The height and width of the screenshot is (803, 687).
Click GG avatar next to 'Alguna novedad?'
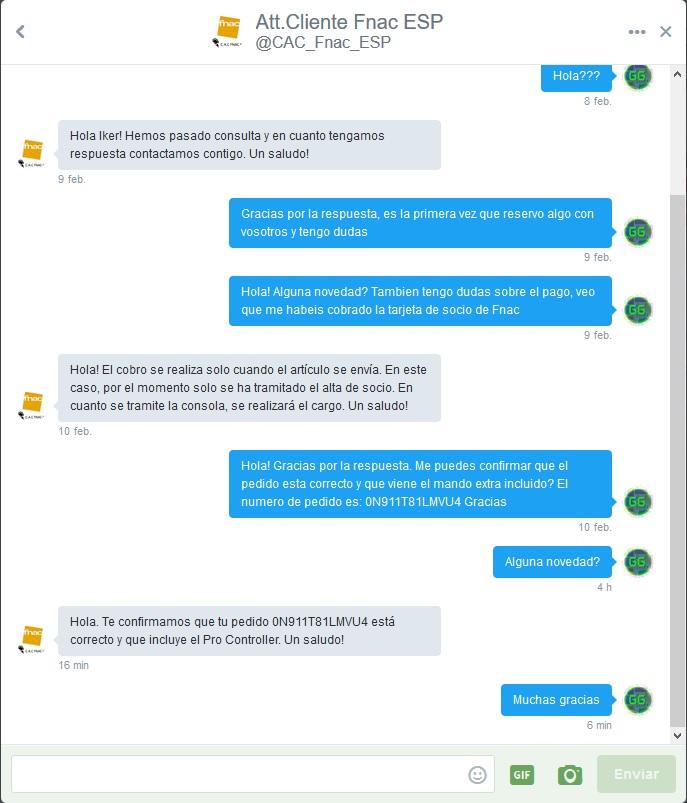637,562
